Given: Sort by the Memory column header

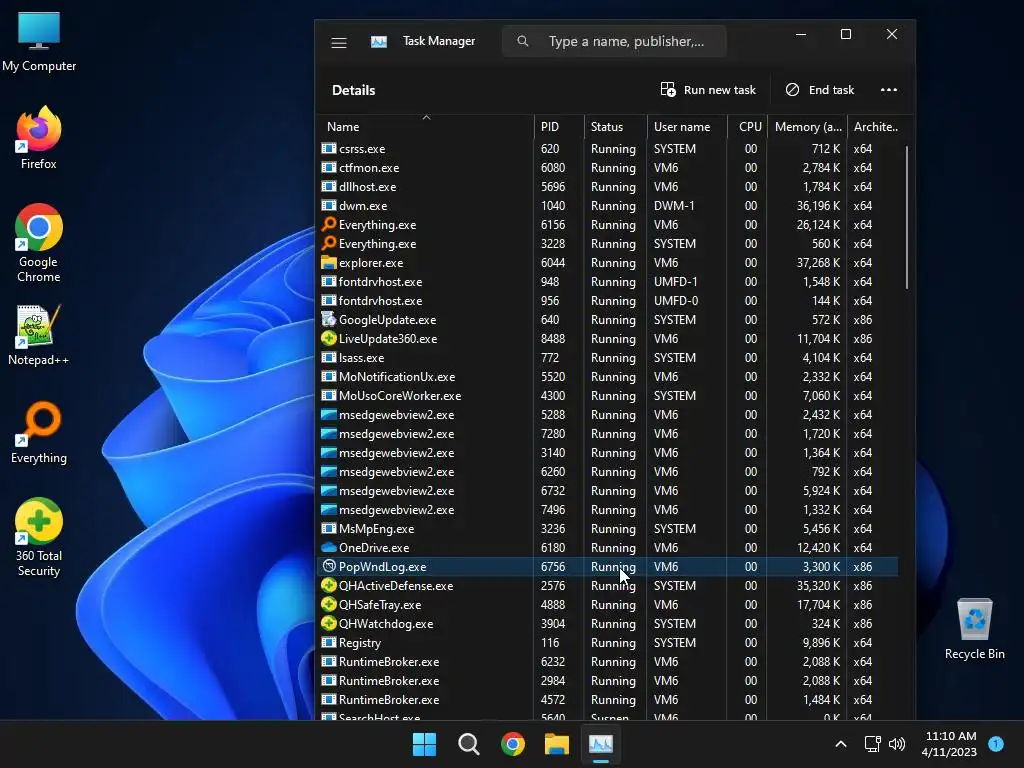Looking at the screenshot, I should point(807,127).
